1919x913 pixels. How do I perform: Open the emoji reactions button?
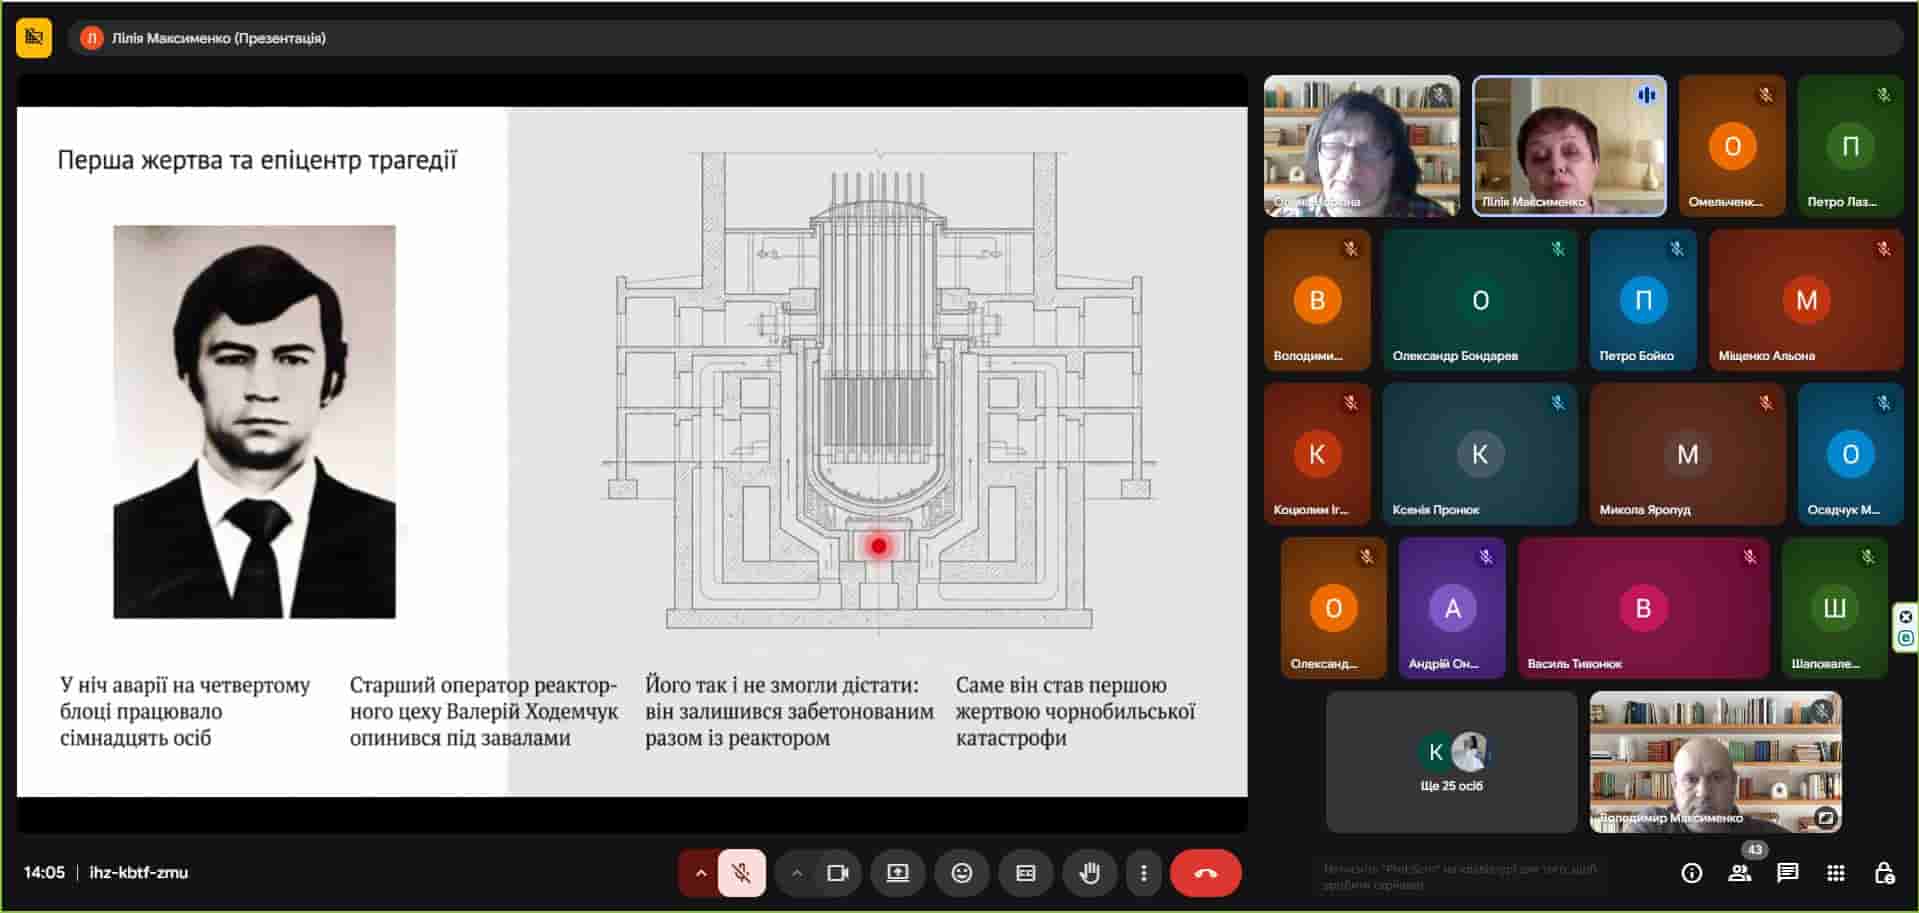(x=961, y=873)
